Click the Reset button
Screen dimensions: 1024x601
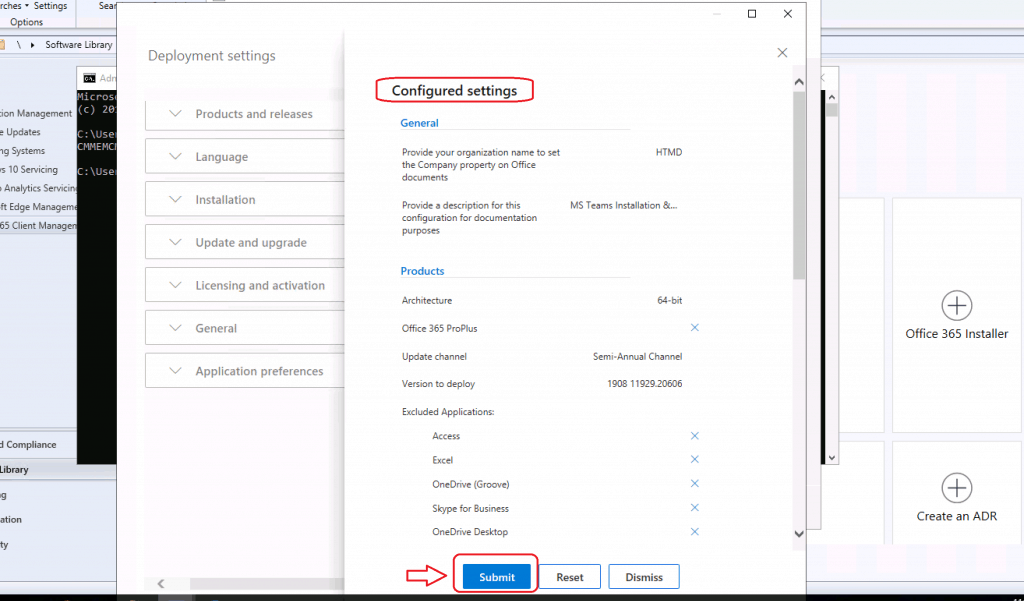click(x=569, y=577)
